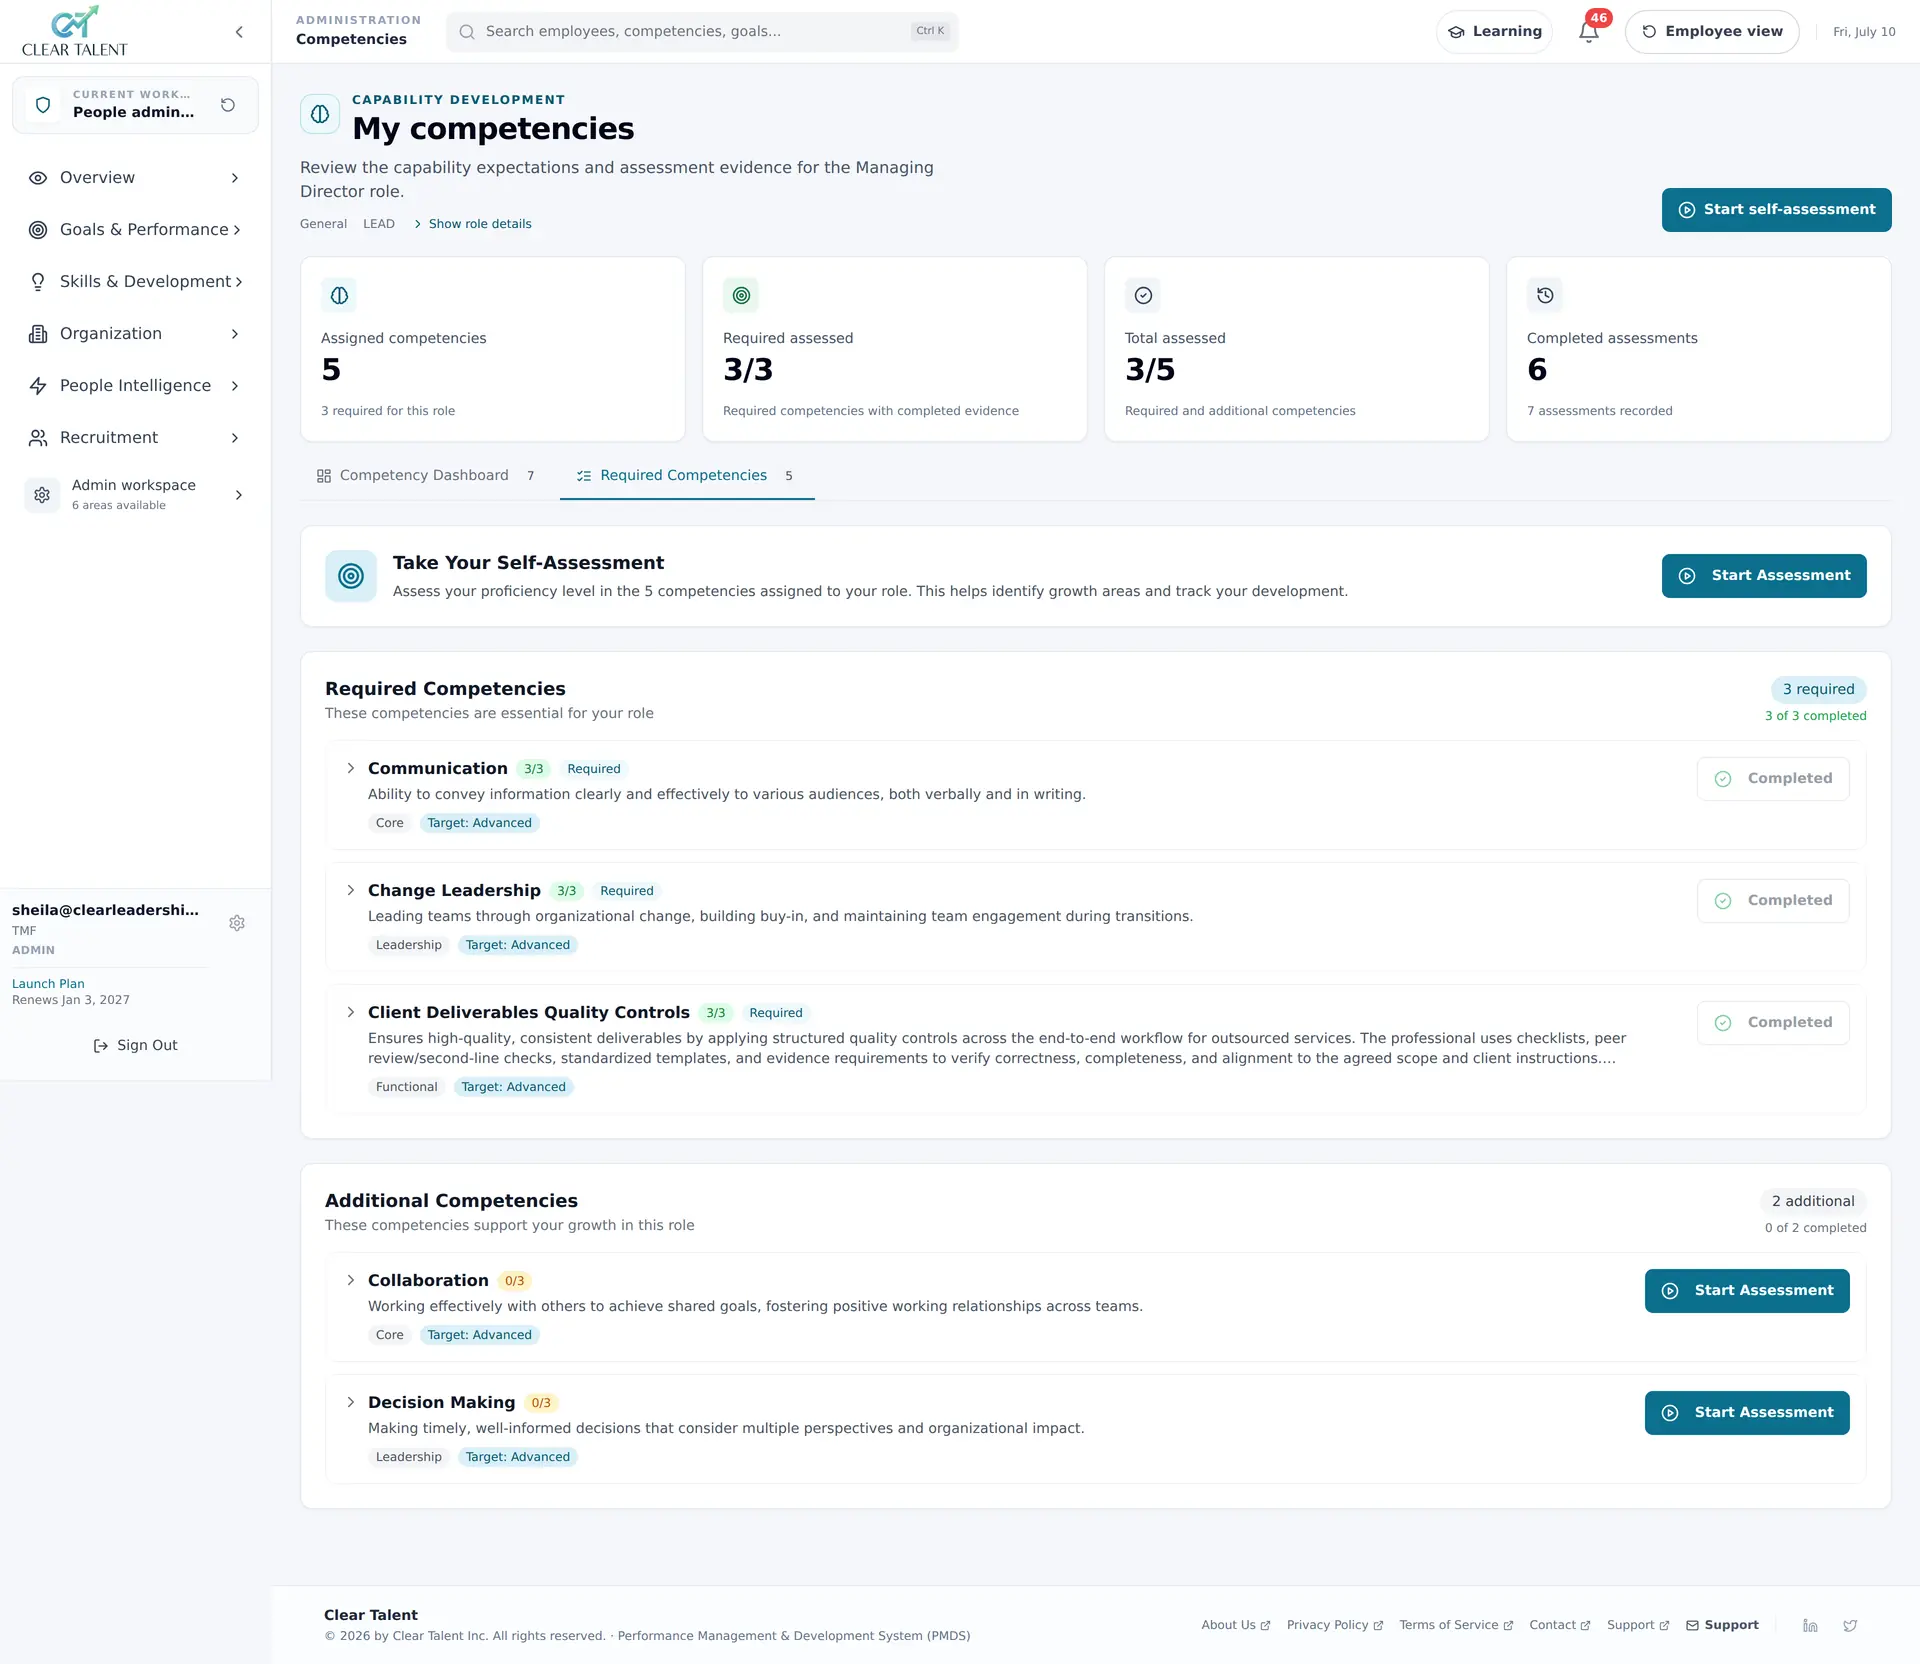Screen dimensions: 1920x1664
Task: Collapse the sidebar with the left chevron
Action: coord(239,32)
